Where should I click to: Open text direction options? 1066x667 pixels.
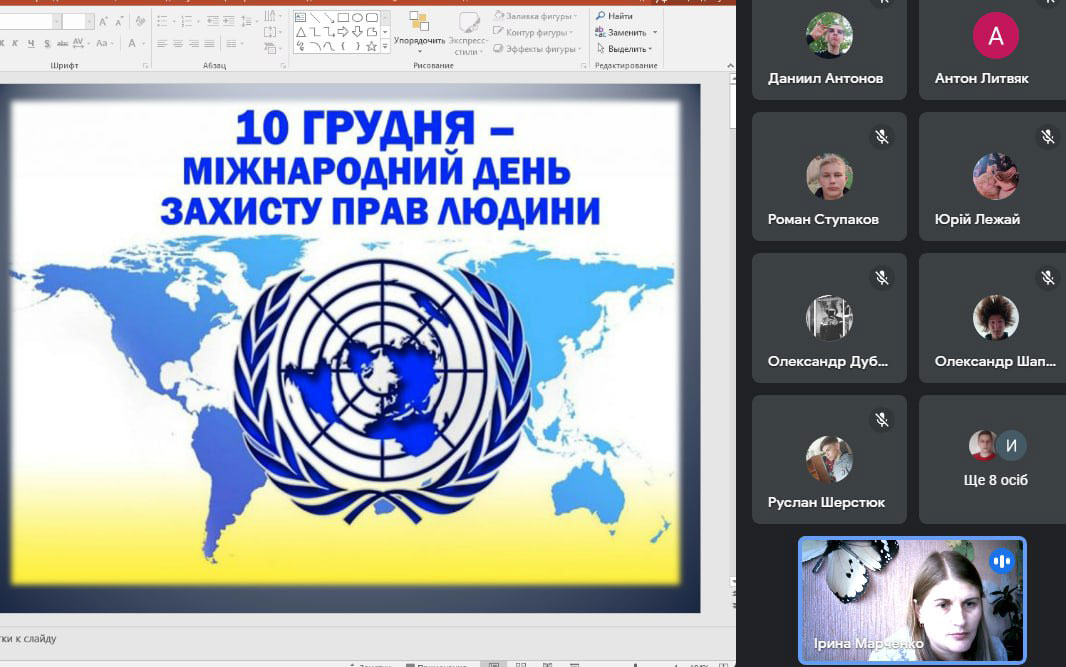tap(271, 16)
